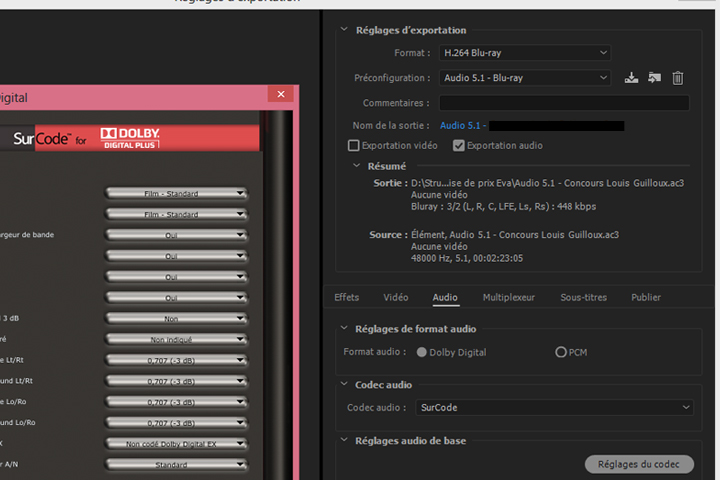Click the Réglages du codec button
Screen dimensions: 720x480
[638, 465]
